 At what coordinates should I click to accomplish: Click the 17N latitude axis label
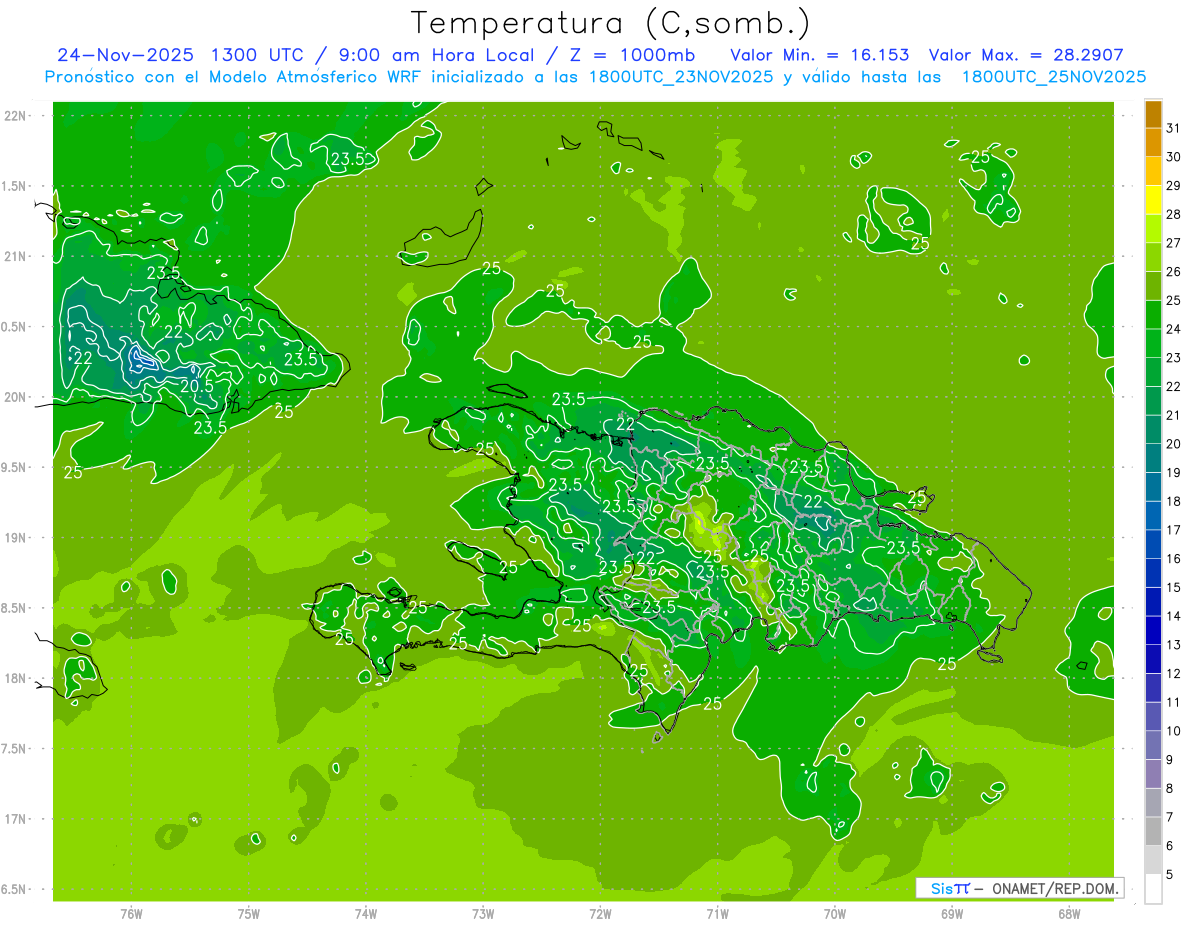click(x=15, y=819)
